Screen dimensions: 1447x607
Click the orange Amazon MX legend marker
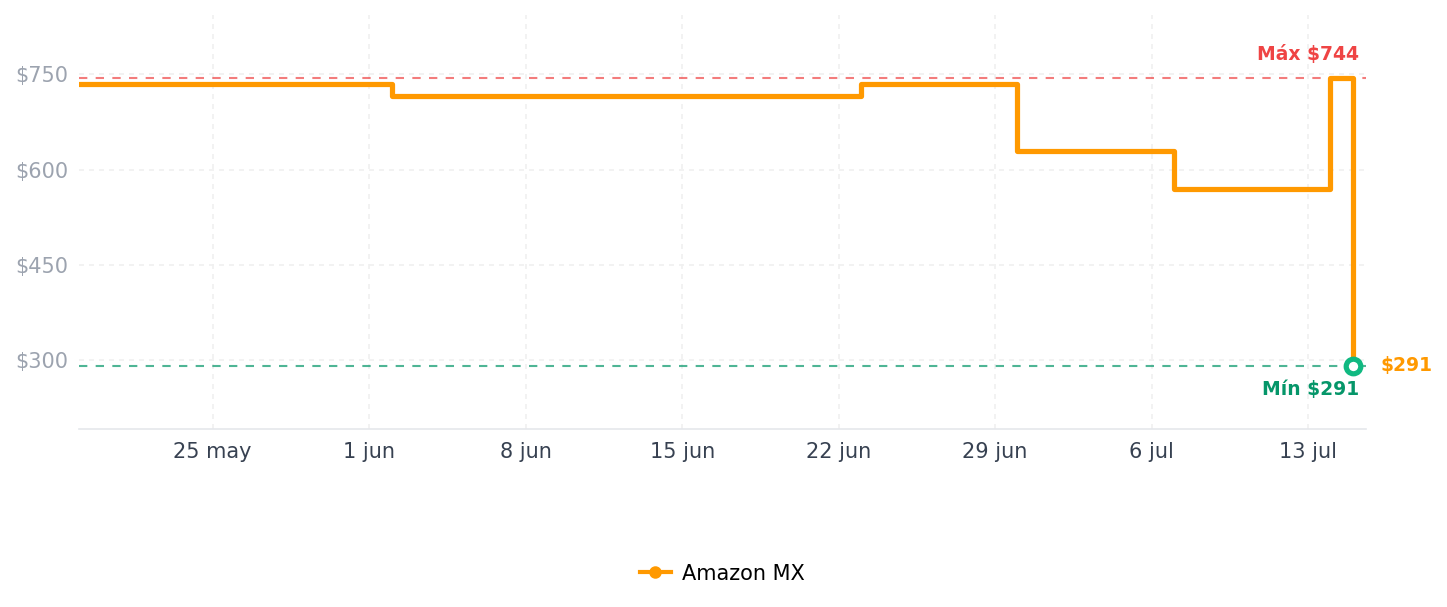(x=655, y=573)
